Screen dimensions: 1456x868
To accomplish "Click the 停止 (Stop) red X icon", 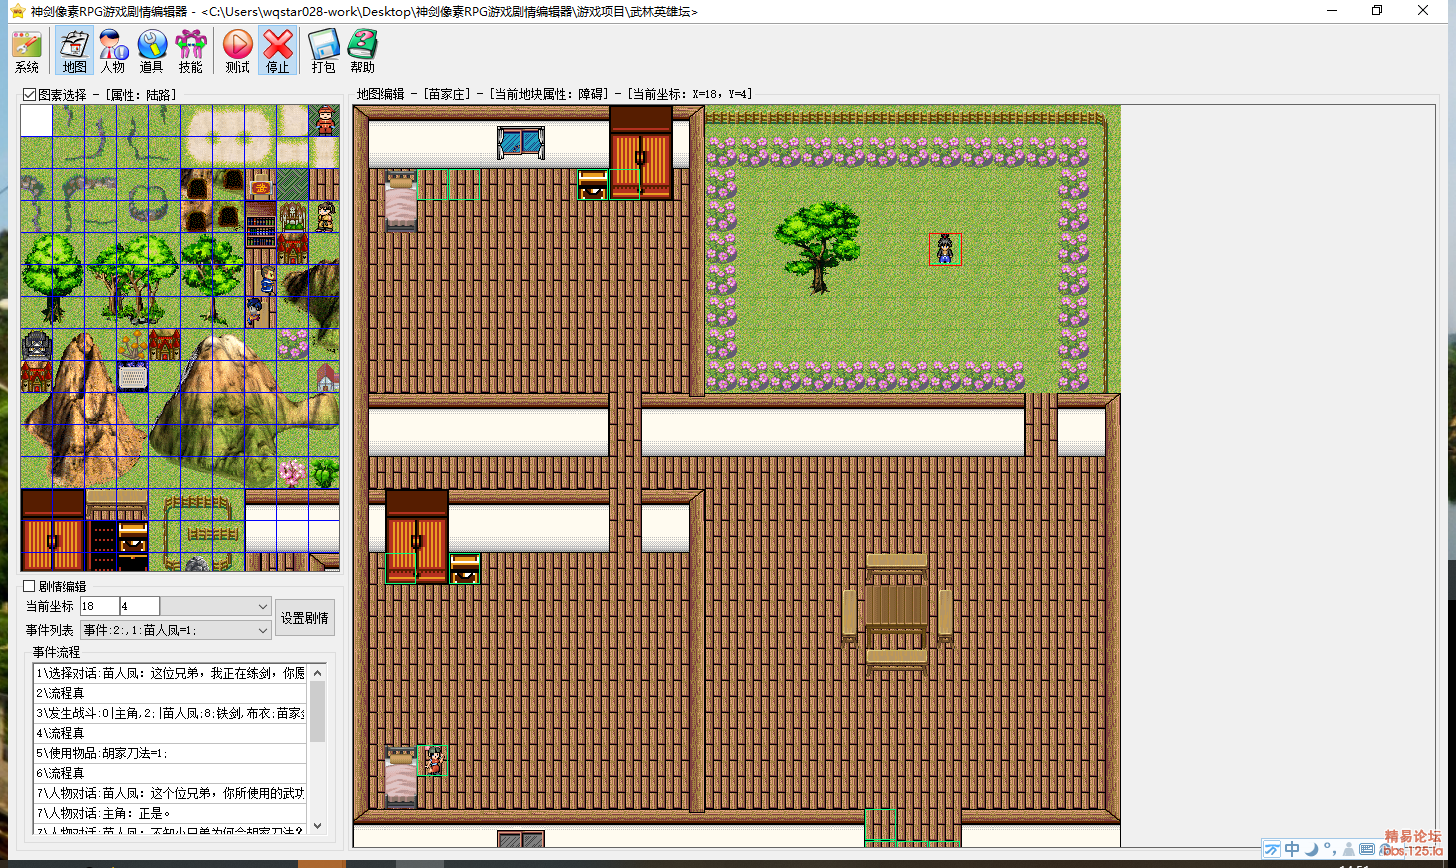I will click(277, 52).
